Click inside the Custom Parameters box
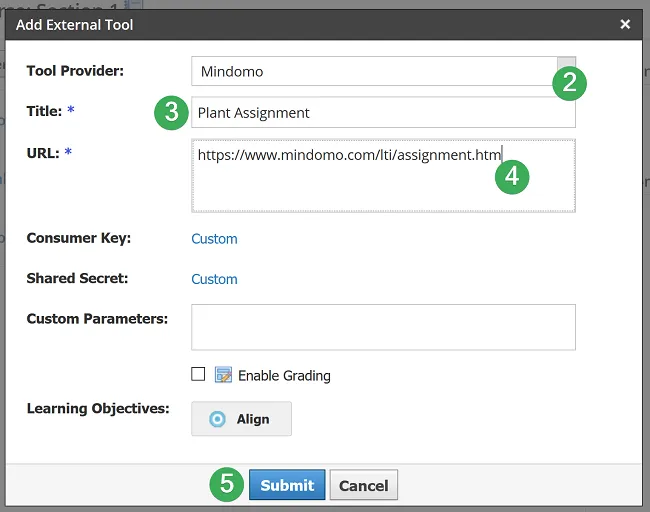This screenshot has width=650, height=512. click(x=383, y=327)
